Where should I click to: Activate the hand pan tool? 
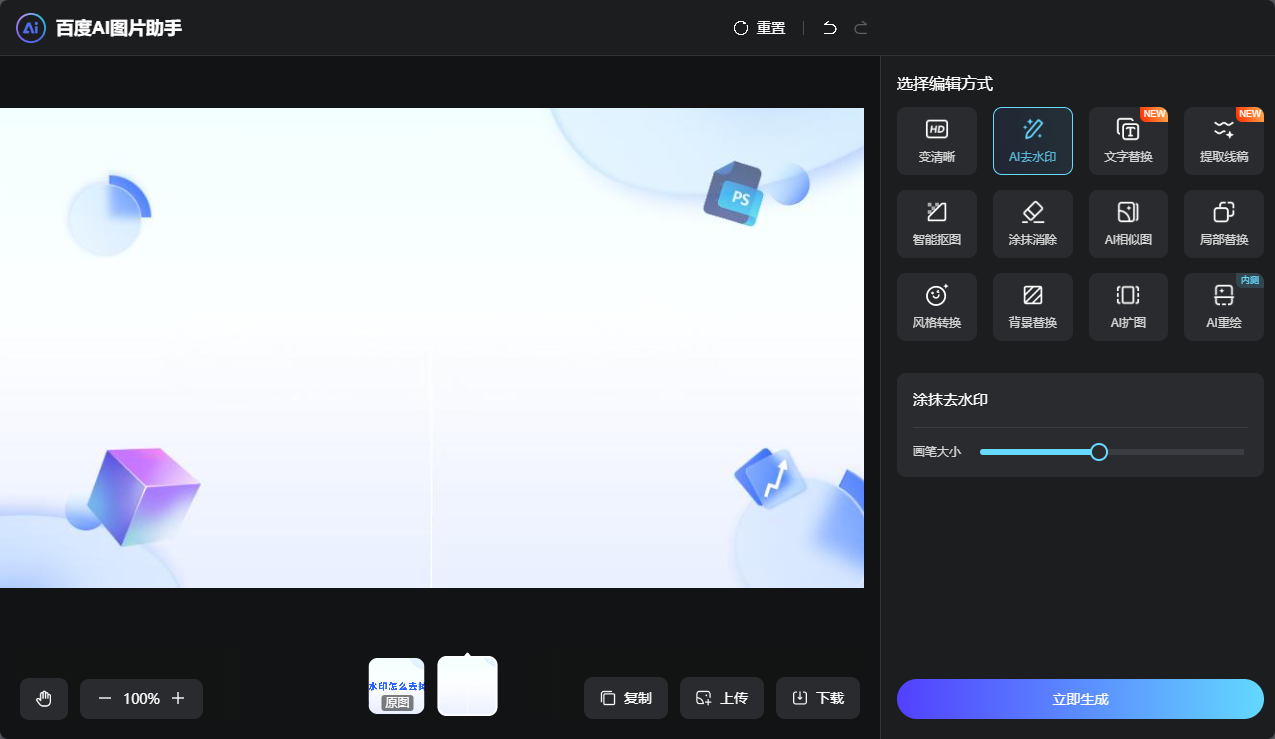44,698
